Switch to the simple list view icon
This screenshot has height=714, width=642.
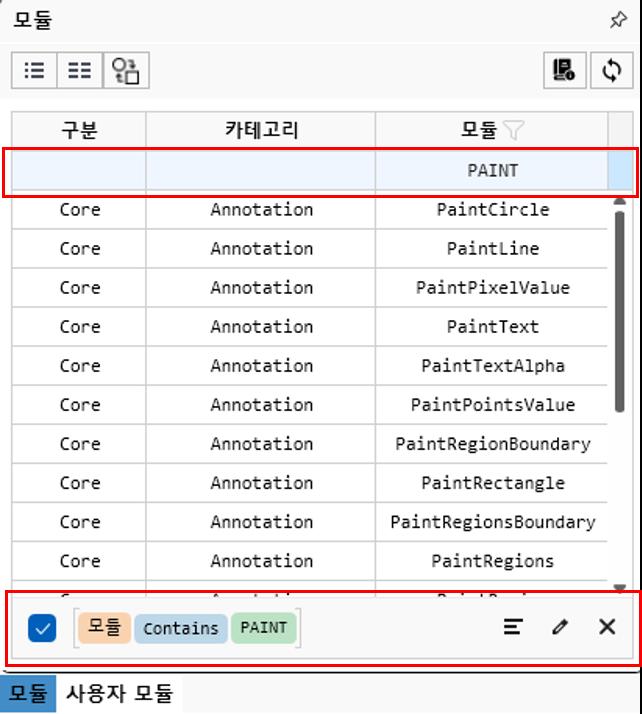[35, 70]
